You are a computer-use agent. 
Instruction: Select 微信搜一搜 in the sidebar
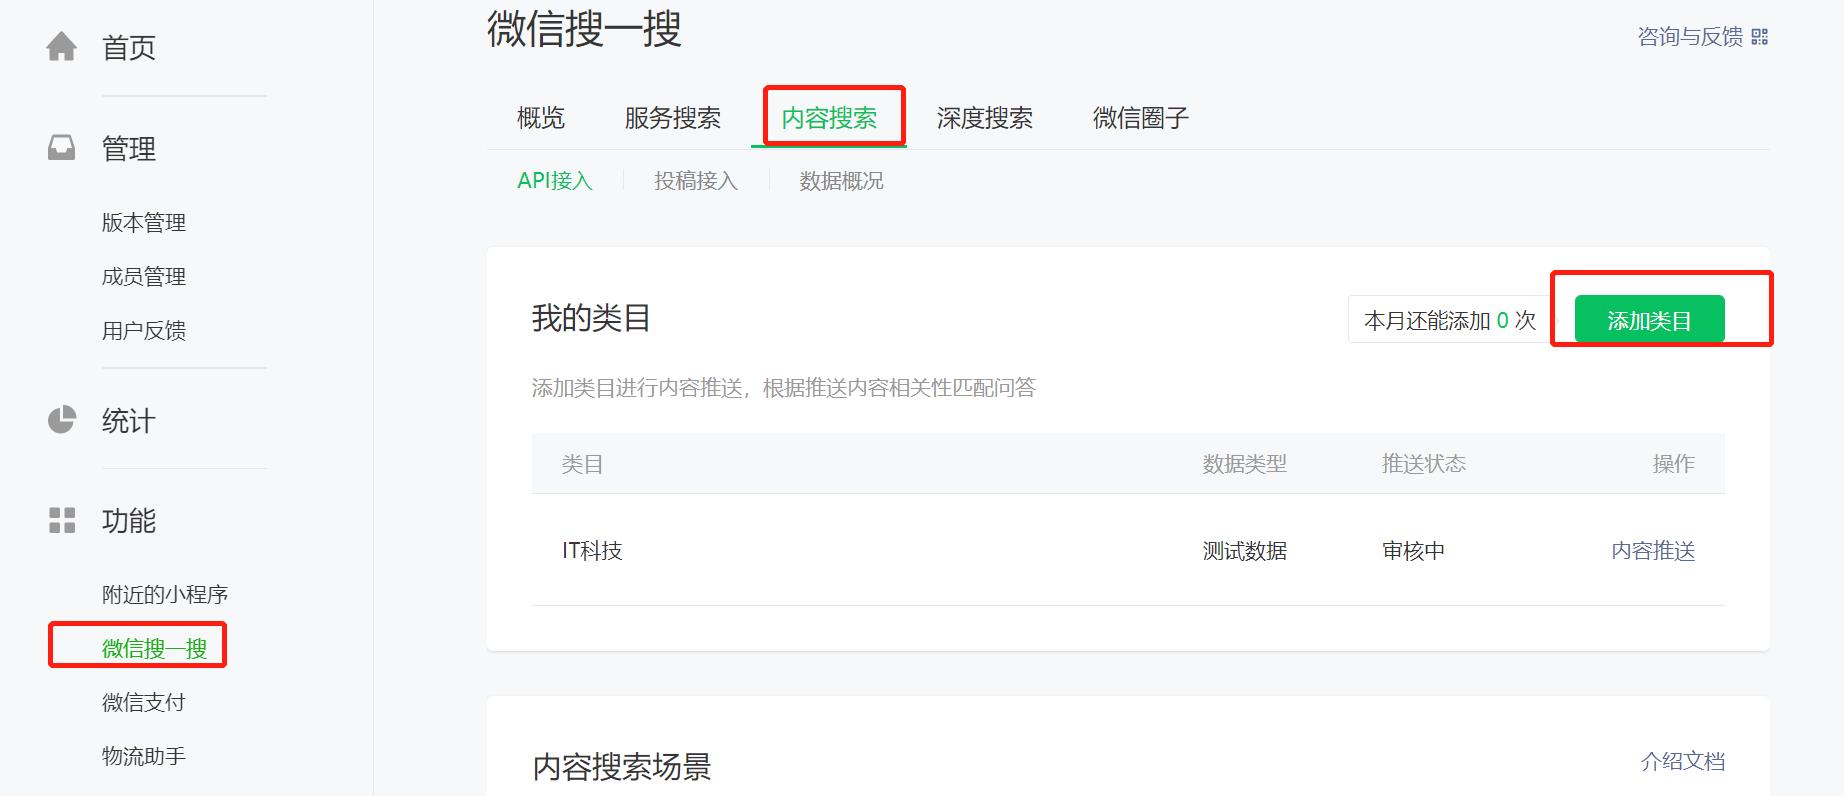pyautogui.click(x=154, y=649)
